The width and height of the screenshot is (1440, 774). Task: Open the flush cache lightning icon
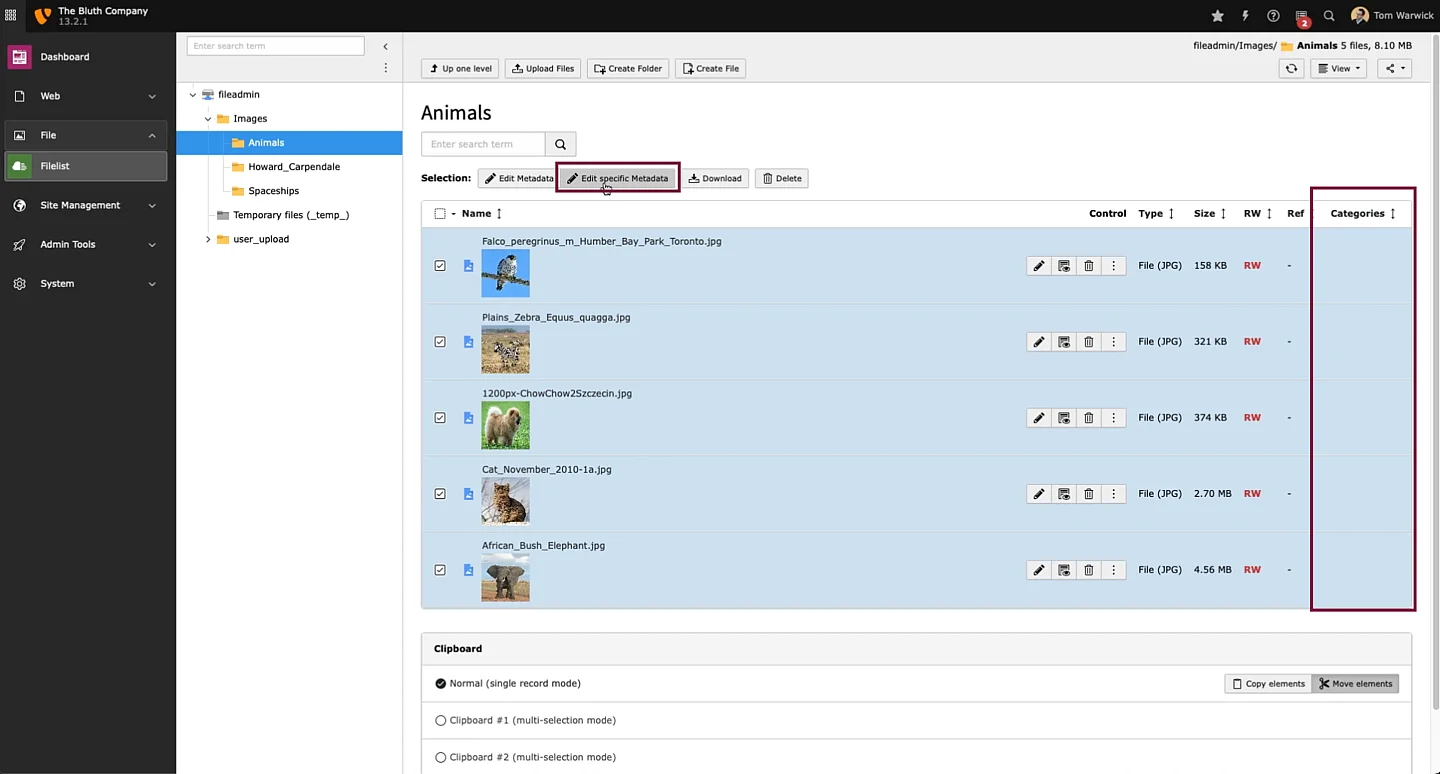click(x=1245, y=16)
